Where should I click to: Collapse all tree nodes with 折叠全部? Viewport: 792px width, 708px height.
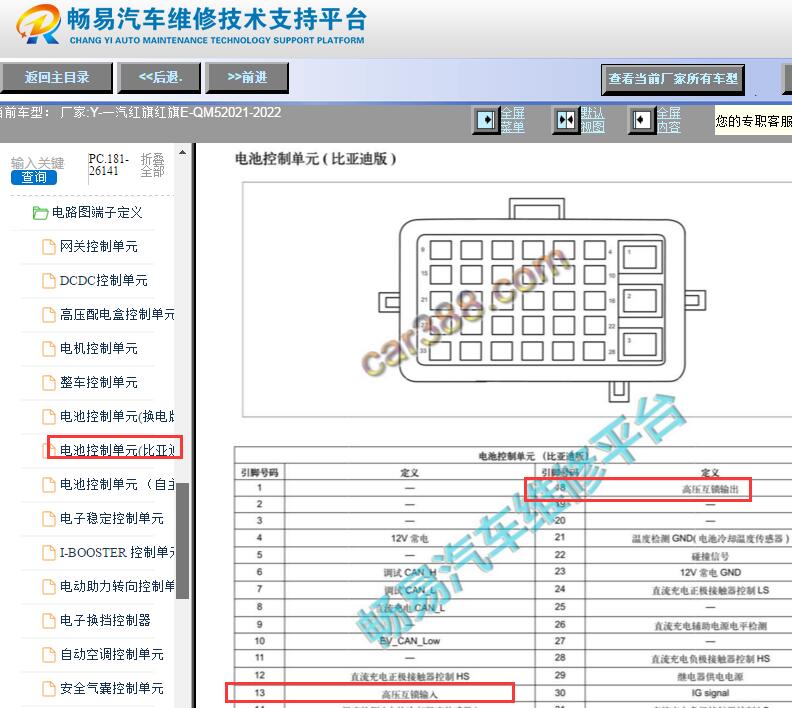pyautogui.click(x=152, y=165)
